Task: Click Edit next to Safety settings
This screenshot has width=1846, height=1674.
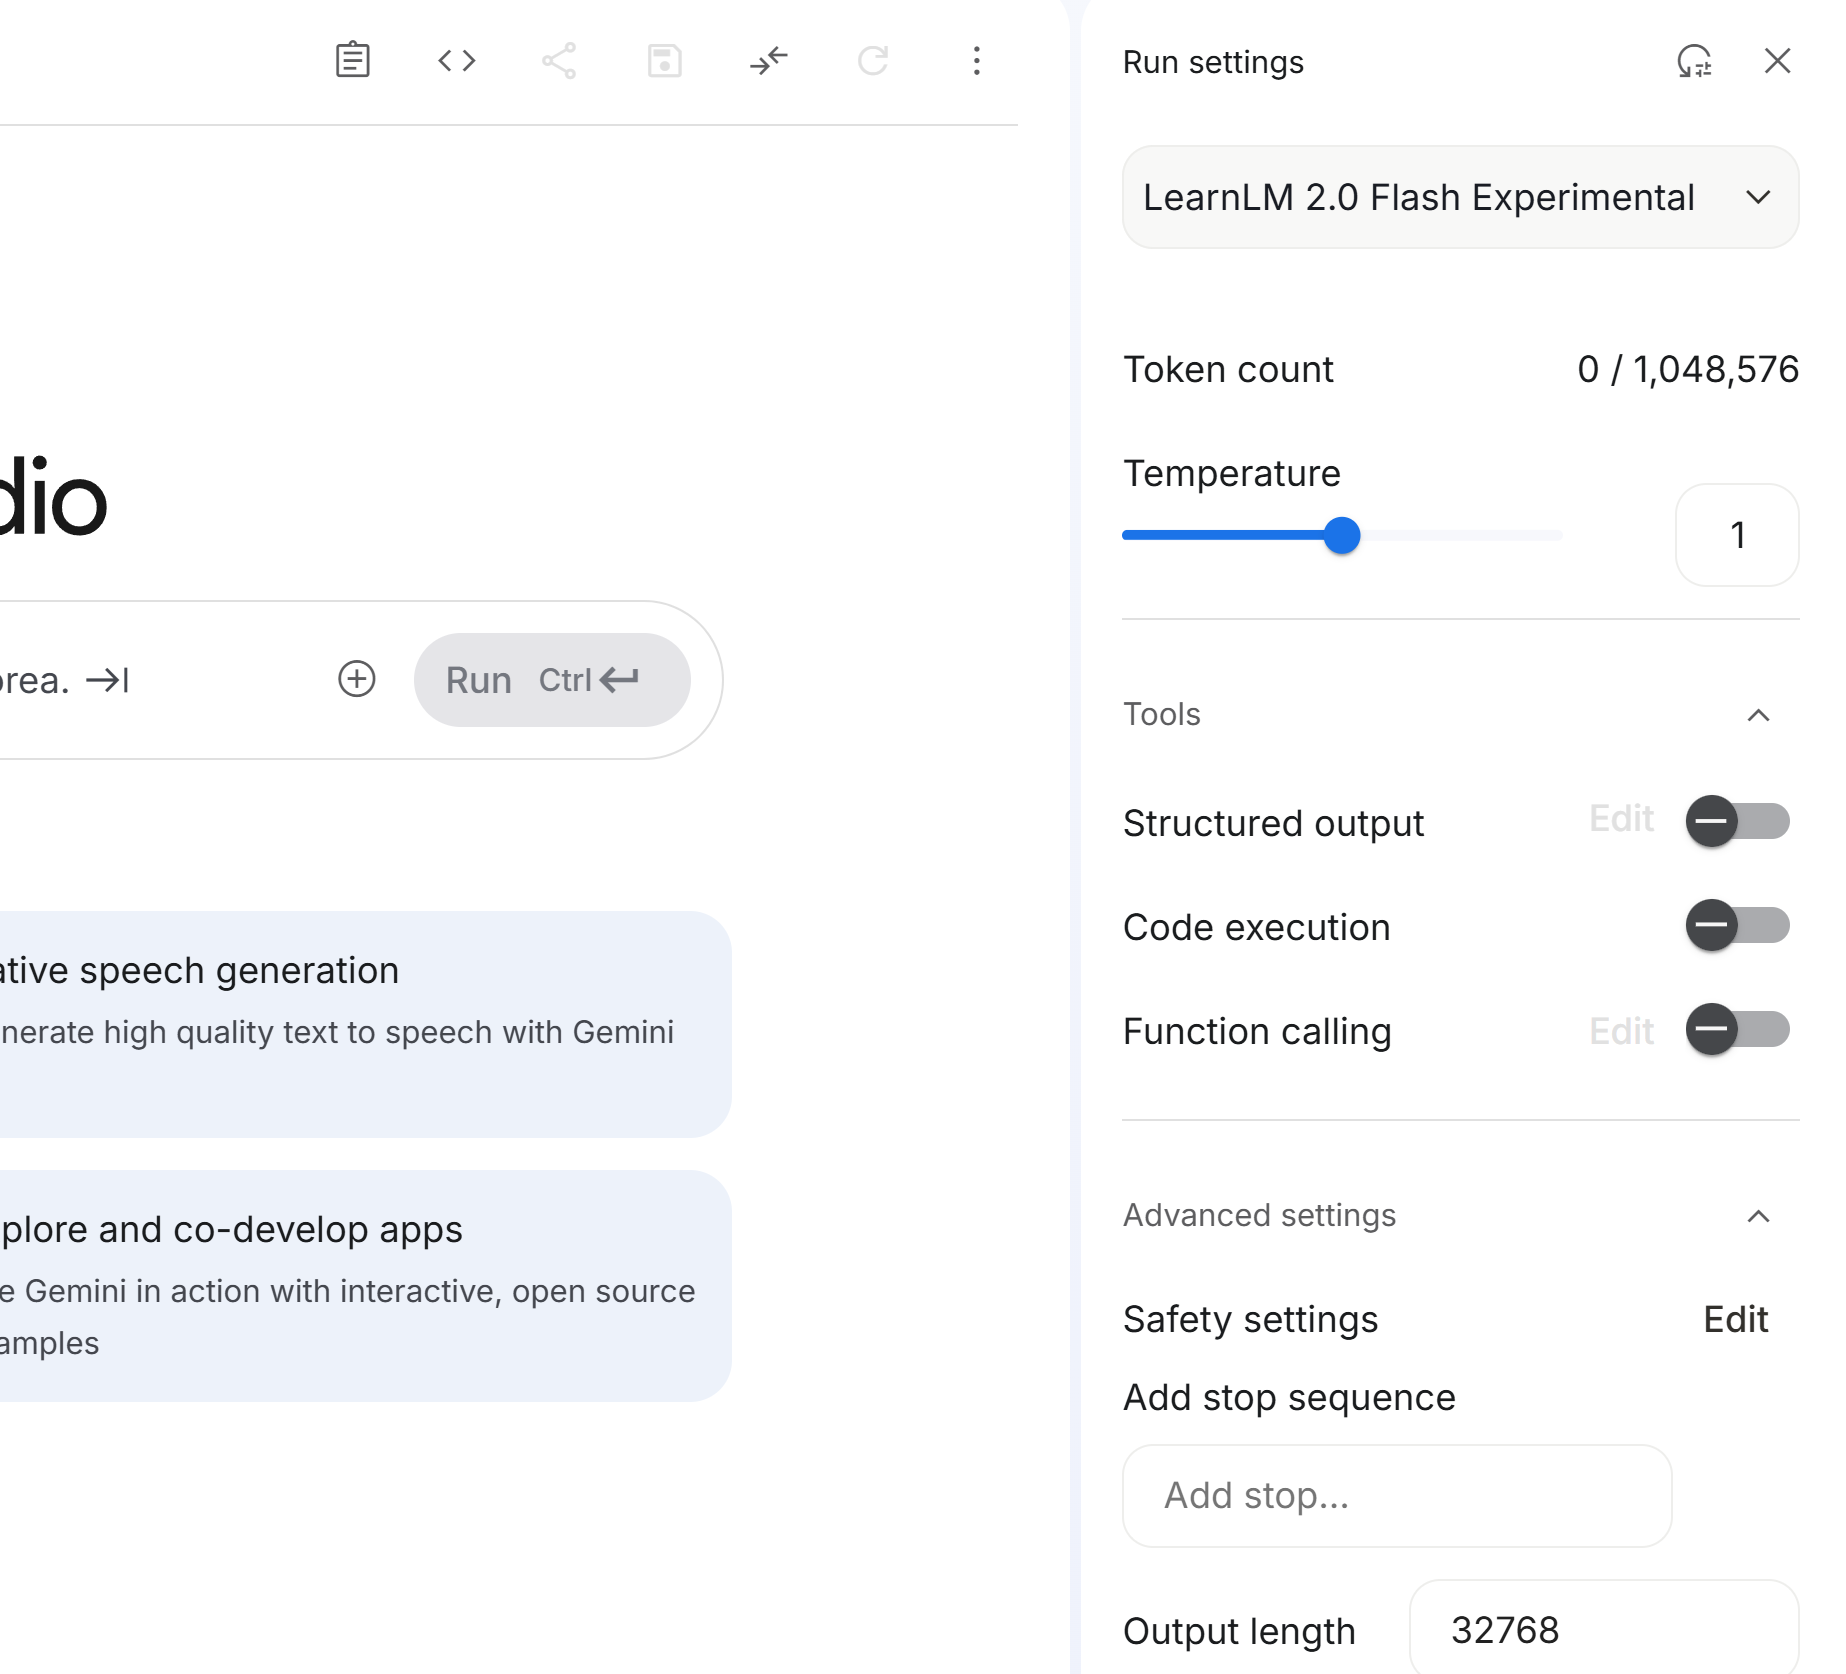Action: pos(1735,1319)
